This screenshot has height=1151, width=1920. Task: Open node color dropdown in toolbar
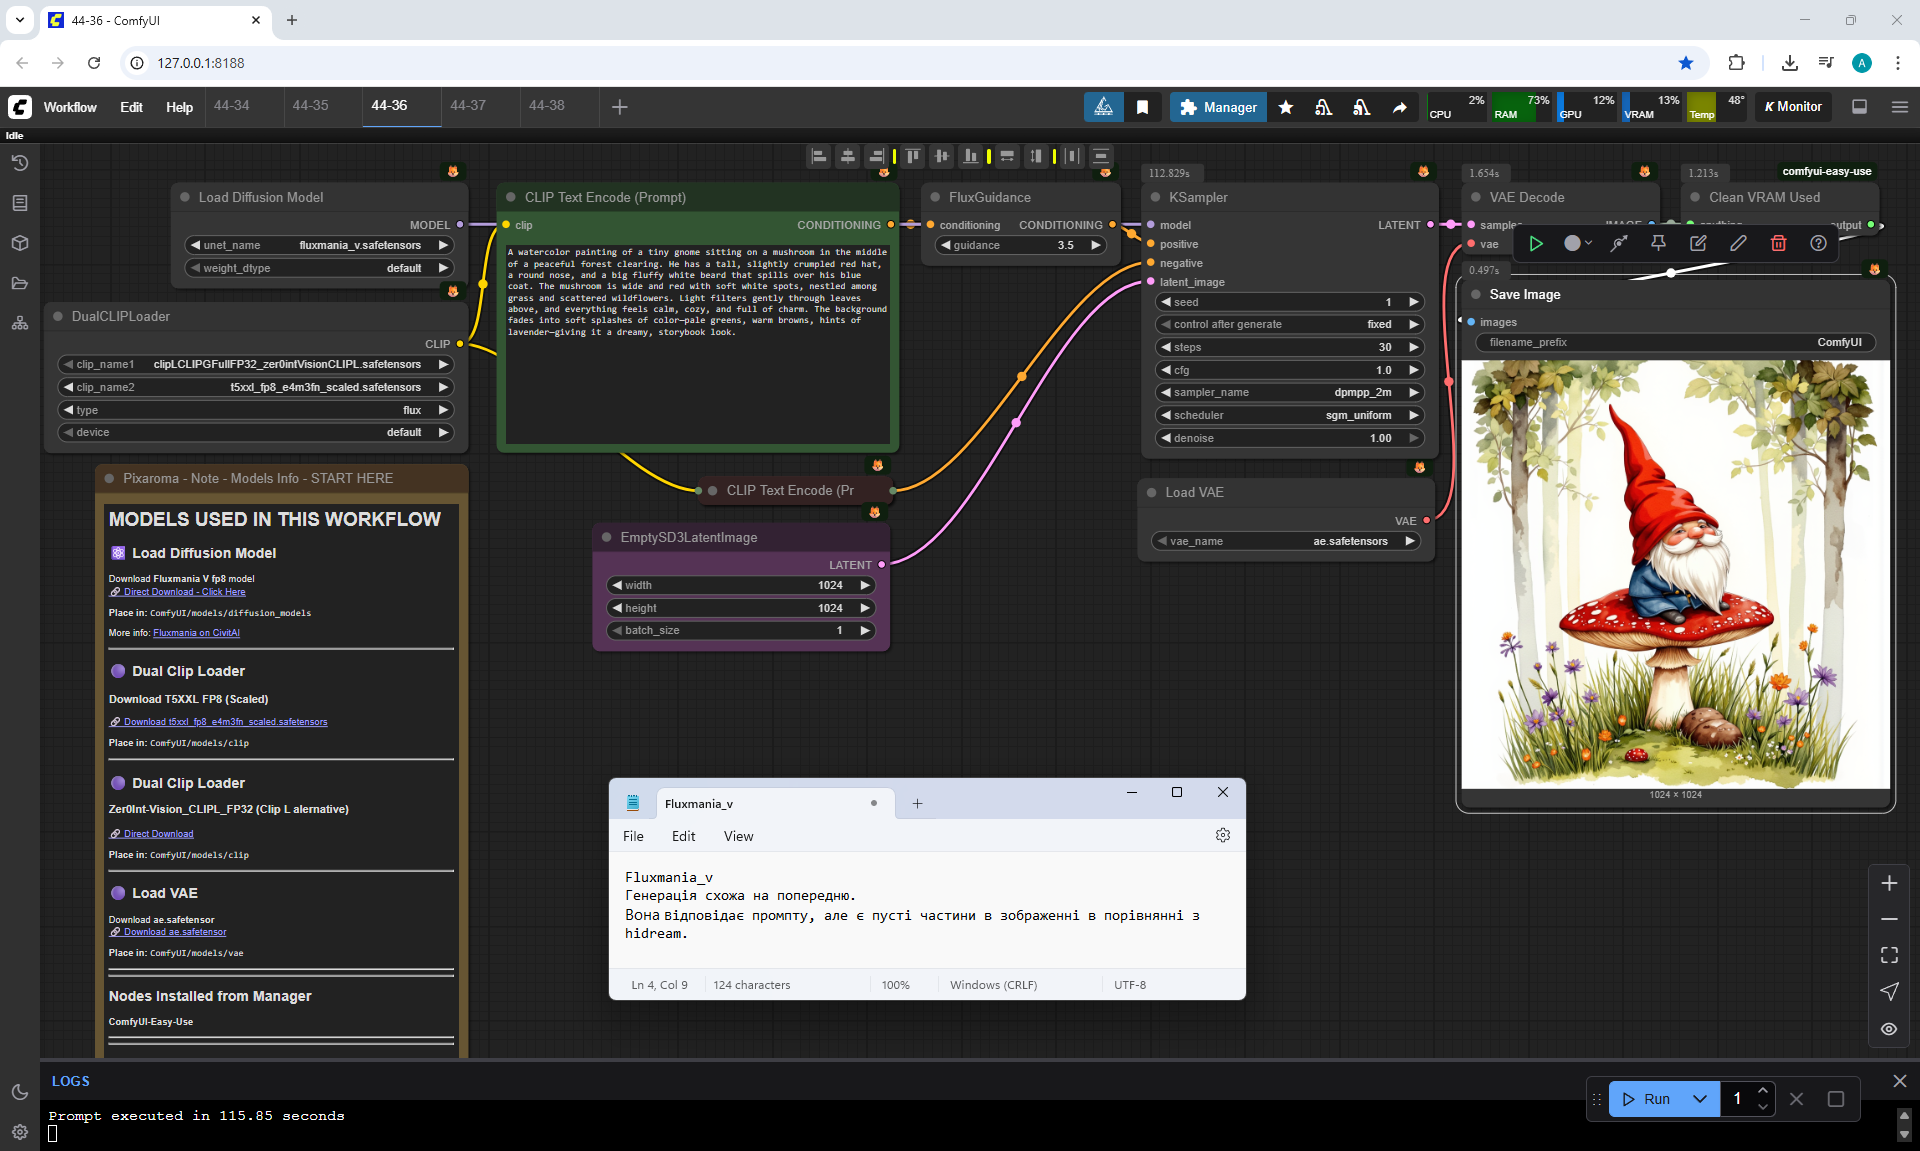click(1578, 243)
